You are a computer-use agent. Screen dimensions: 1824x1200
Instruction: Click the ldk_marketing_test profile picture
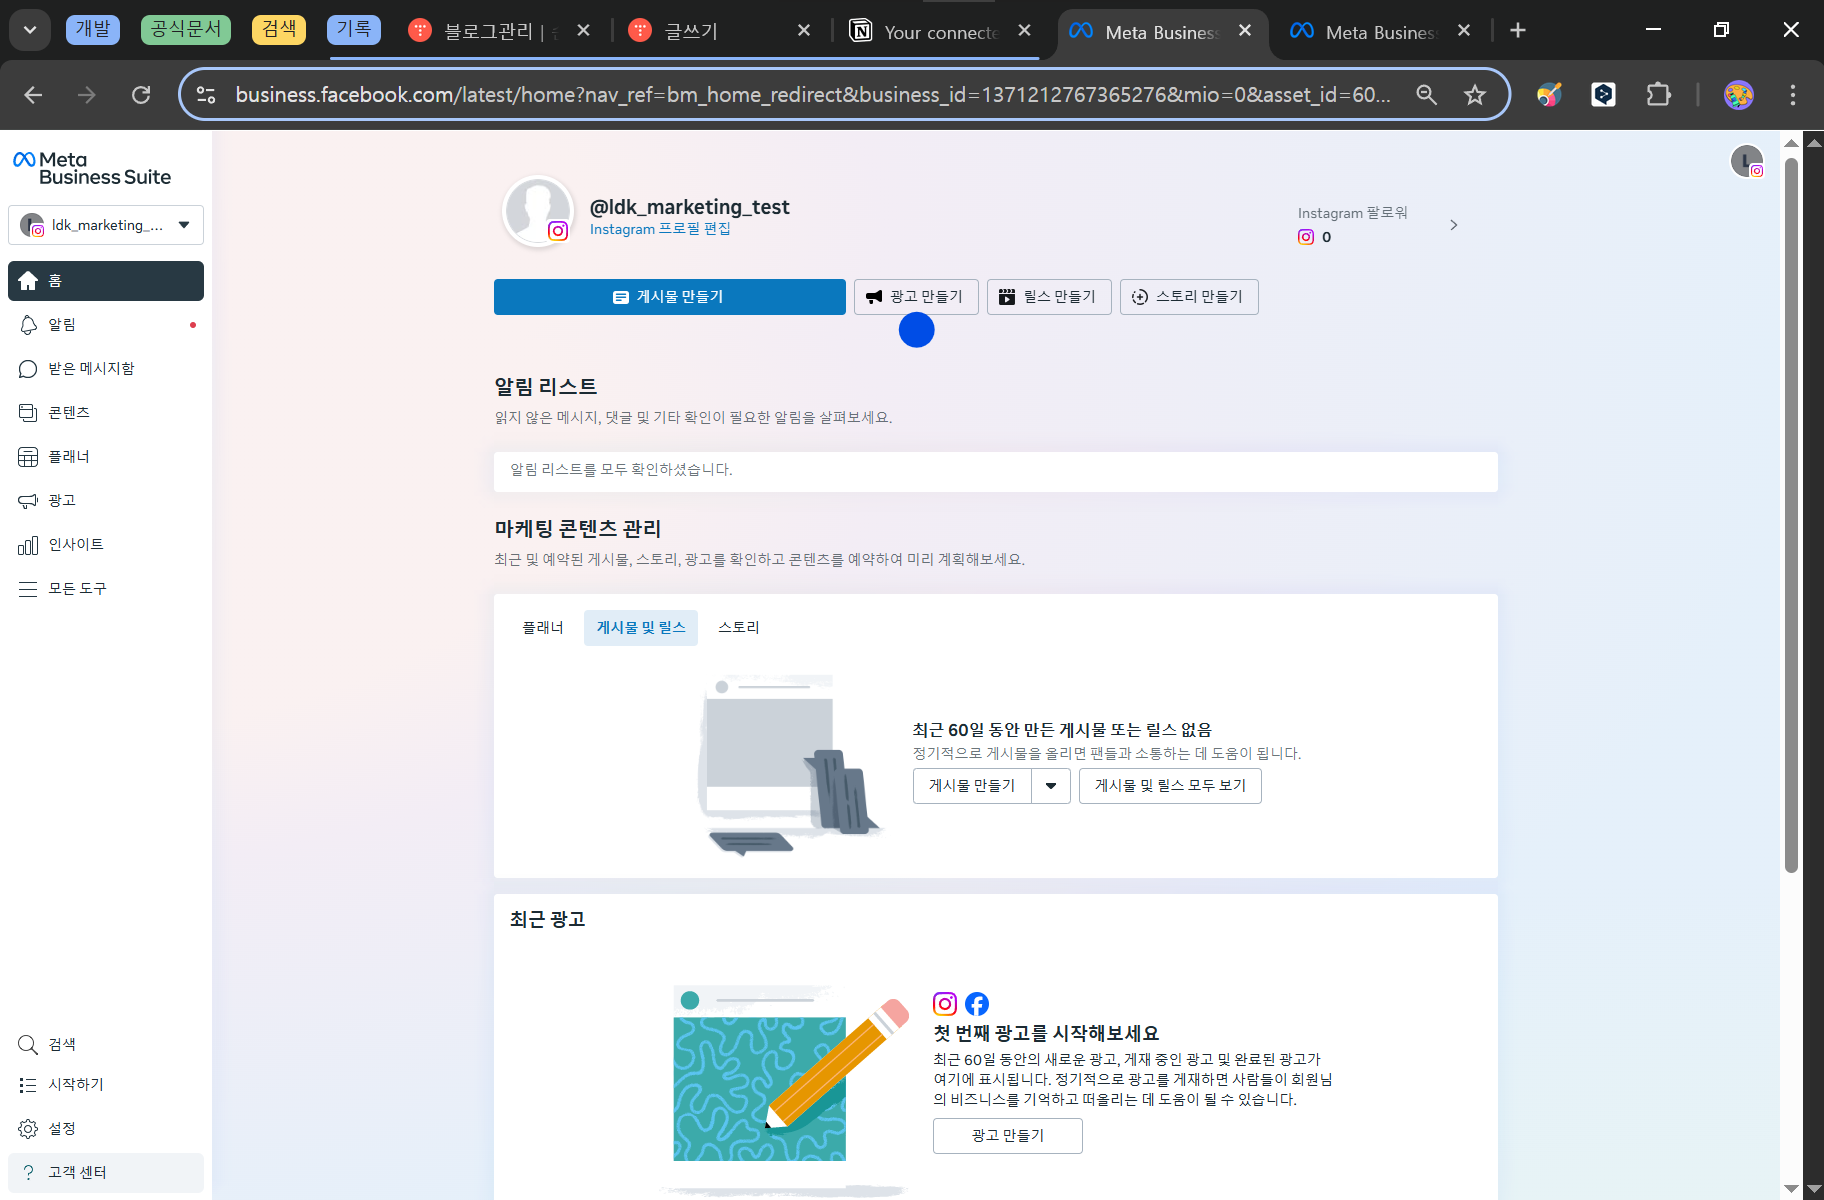[538, 211]
